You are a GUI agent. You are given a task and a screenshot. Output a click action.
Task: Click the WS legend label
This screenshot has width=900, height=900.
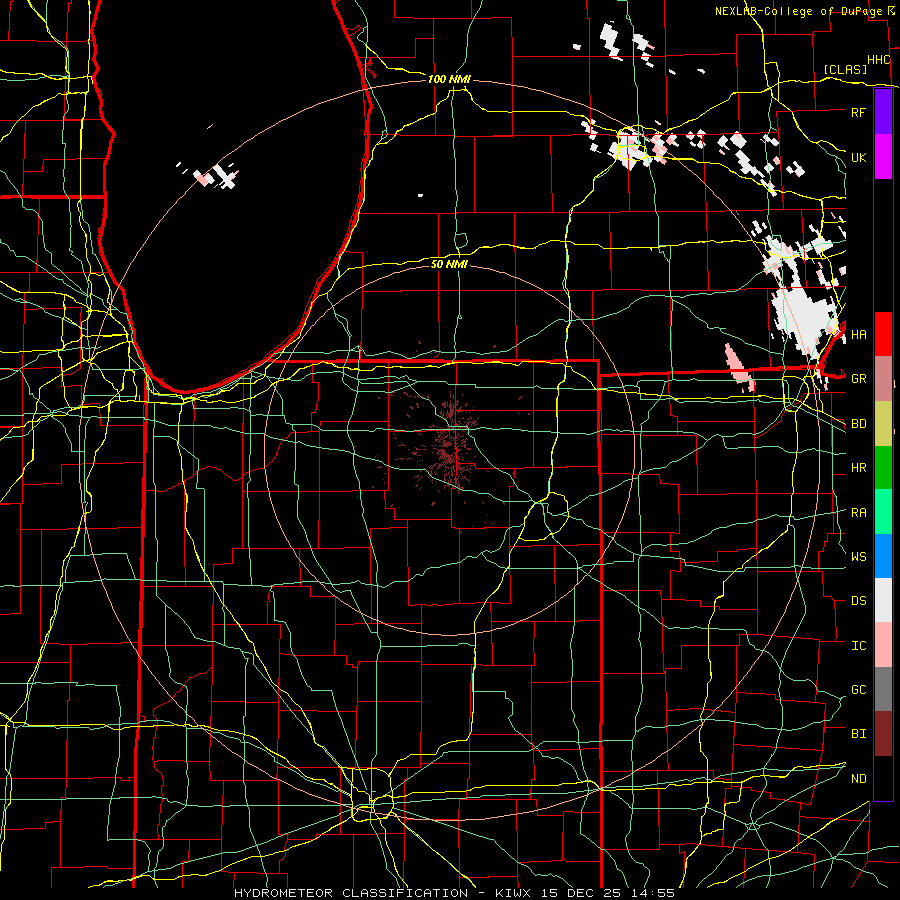pyautogui.click(x=858, y=556)
